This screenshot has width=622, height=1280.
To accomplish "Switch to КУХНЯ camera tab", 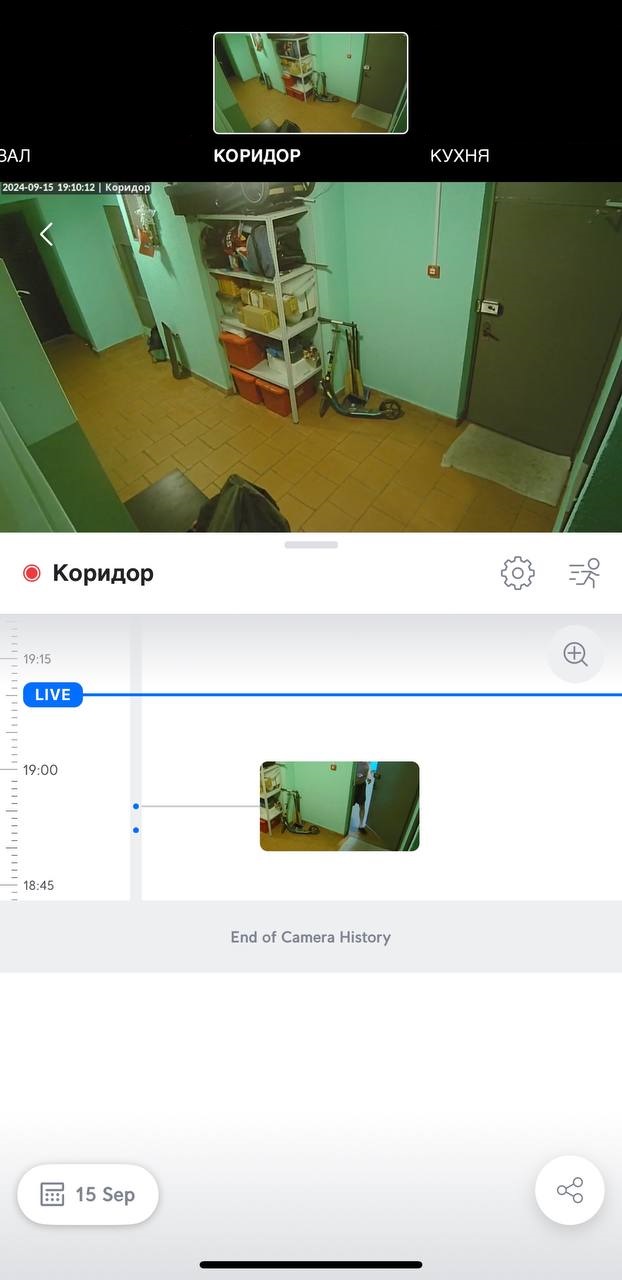I will [459, 156].
